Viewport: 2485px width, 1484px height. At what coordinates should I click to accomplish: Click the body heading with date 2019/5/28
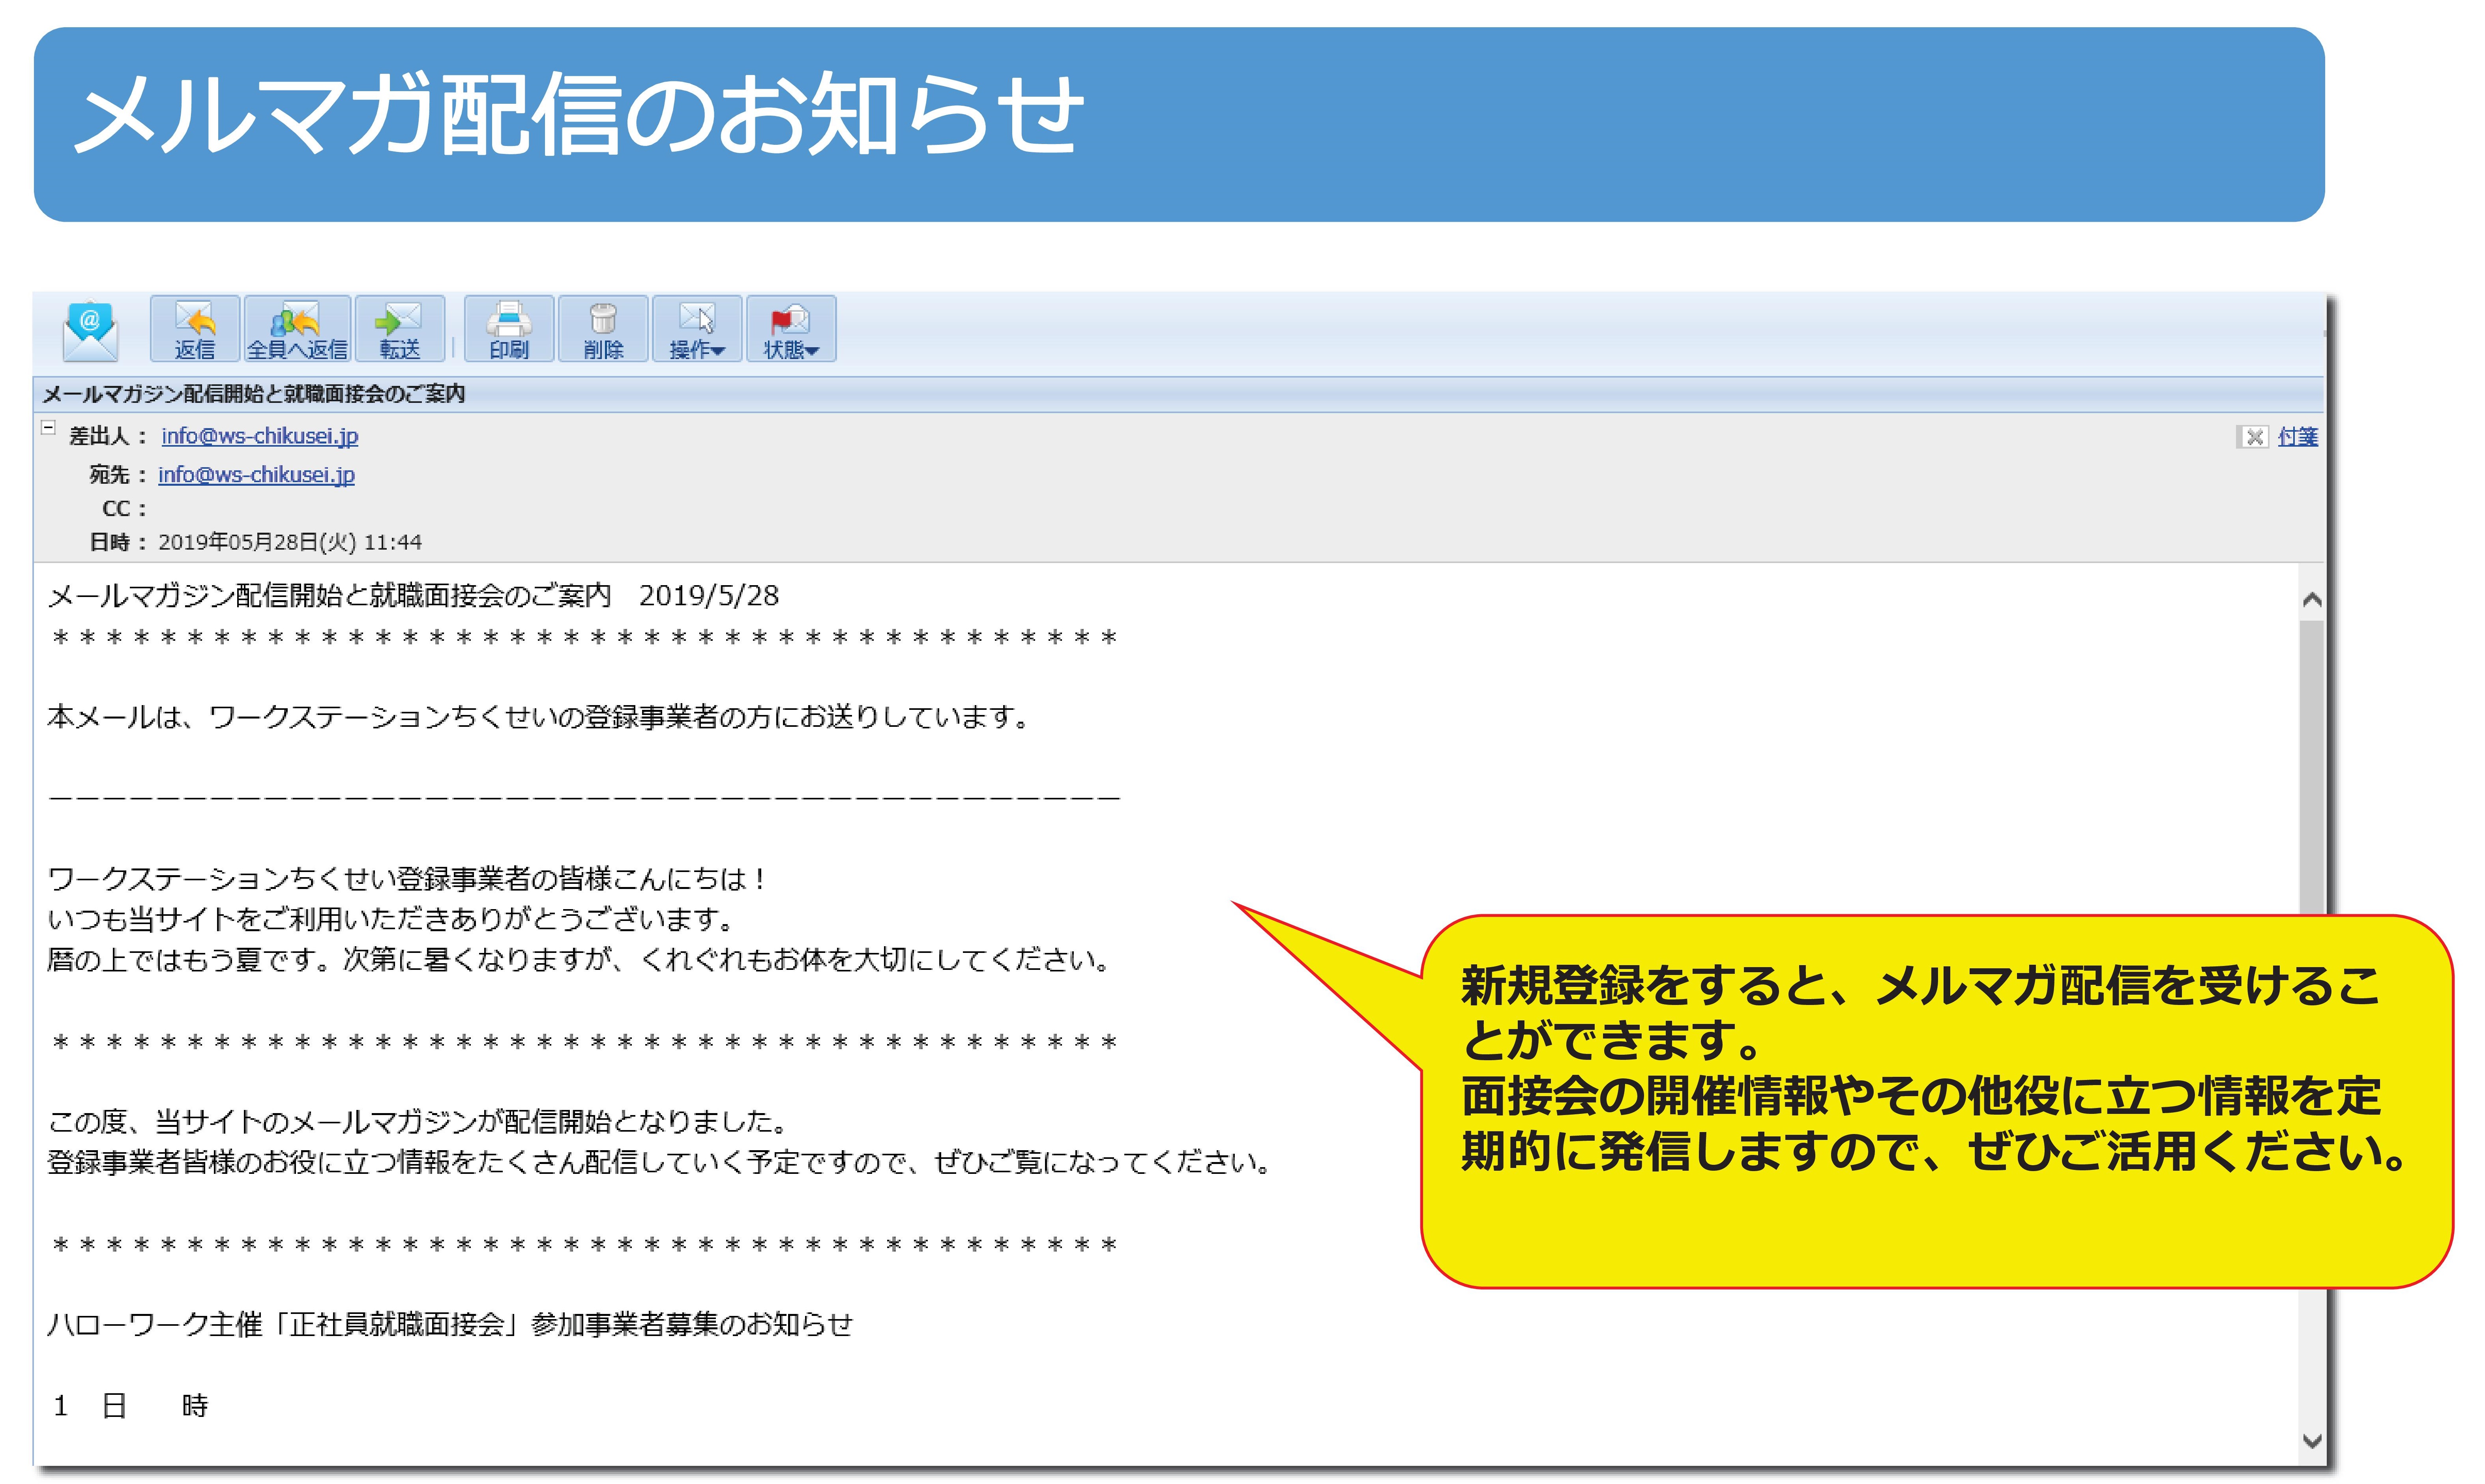[413, 596]
